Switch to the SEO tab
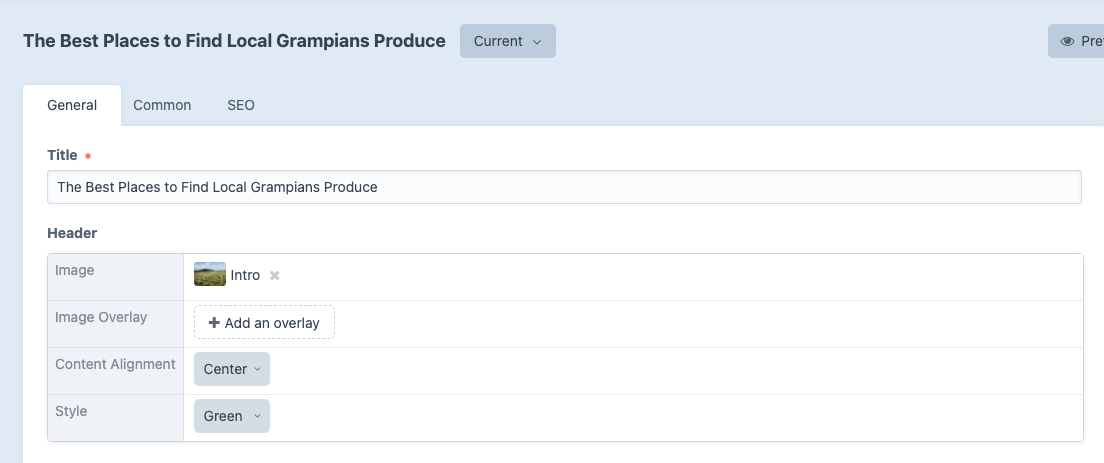 (x=241, y=105)
